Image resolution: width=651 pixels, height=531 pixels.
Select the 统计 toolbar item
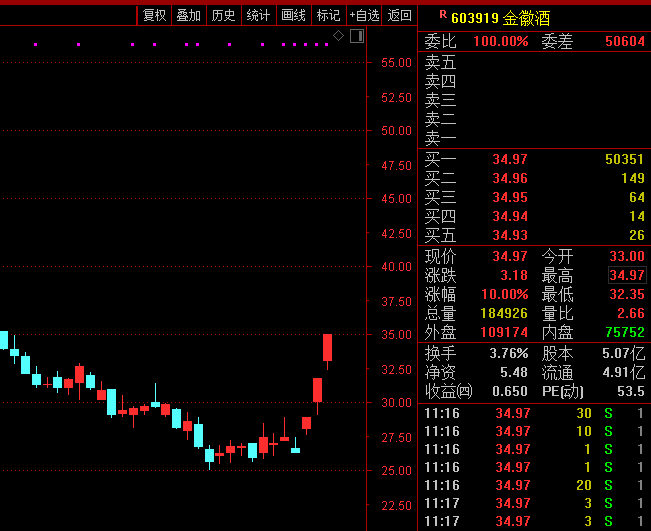click(259, 16)
